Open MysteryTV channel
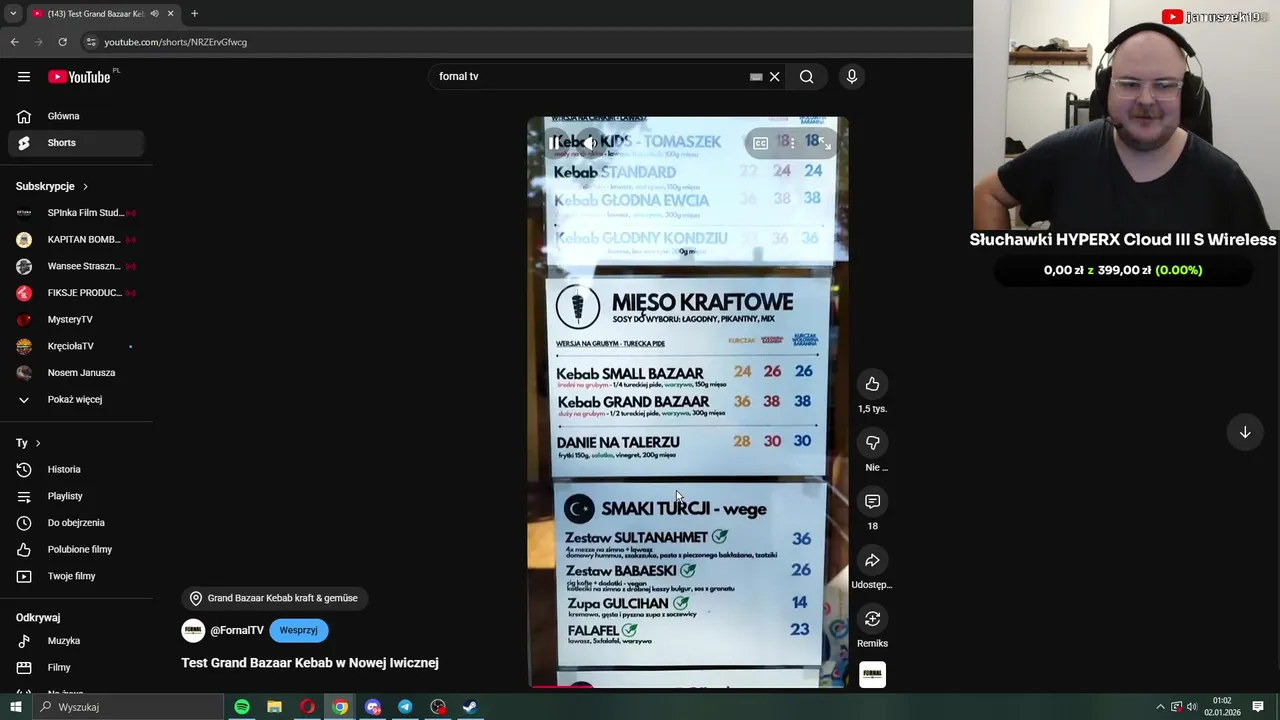 [x=76, y=320]
